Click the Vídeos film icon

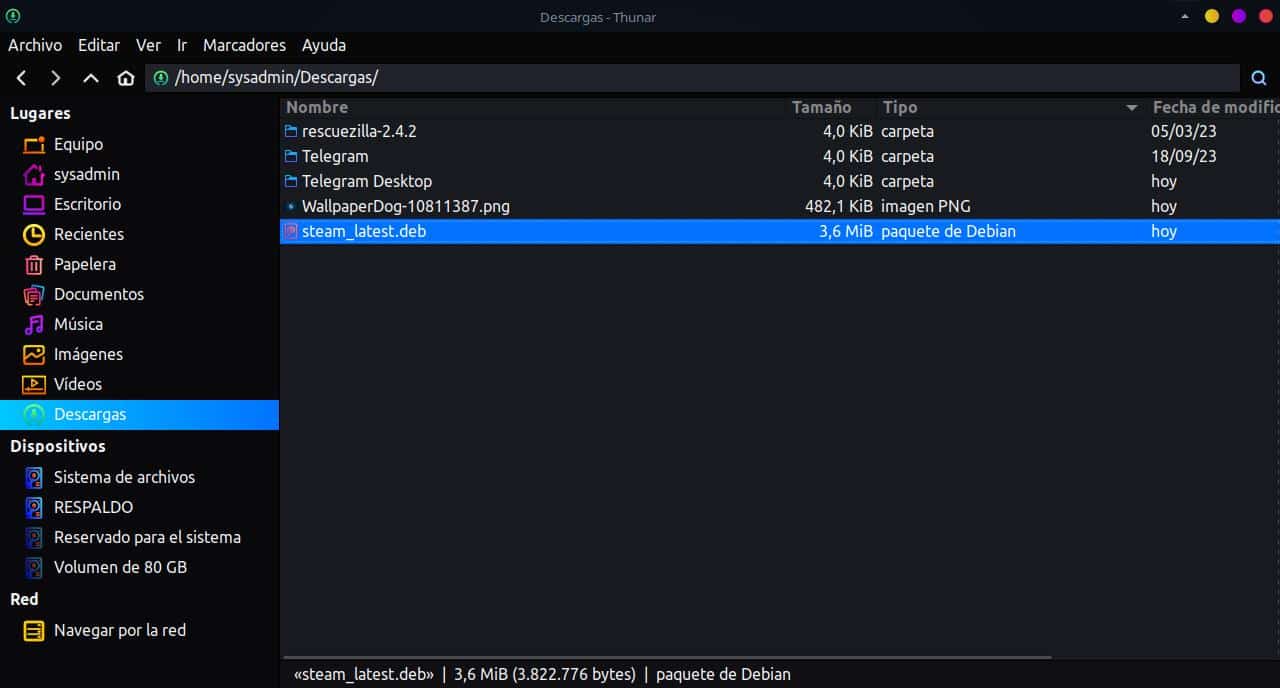pos(34,384)
